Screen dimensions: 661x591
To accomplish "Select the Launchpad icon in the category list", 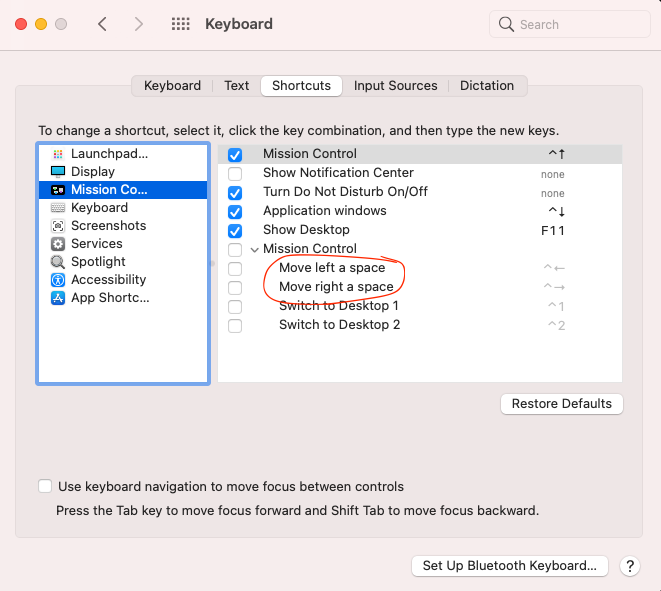I will click(58, 154).
